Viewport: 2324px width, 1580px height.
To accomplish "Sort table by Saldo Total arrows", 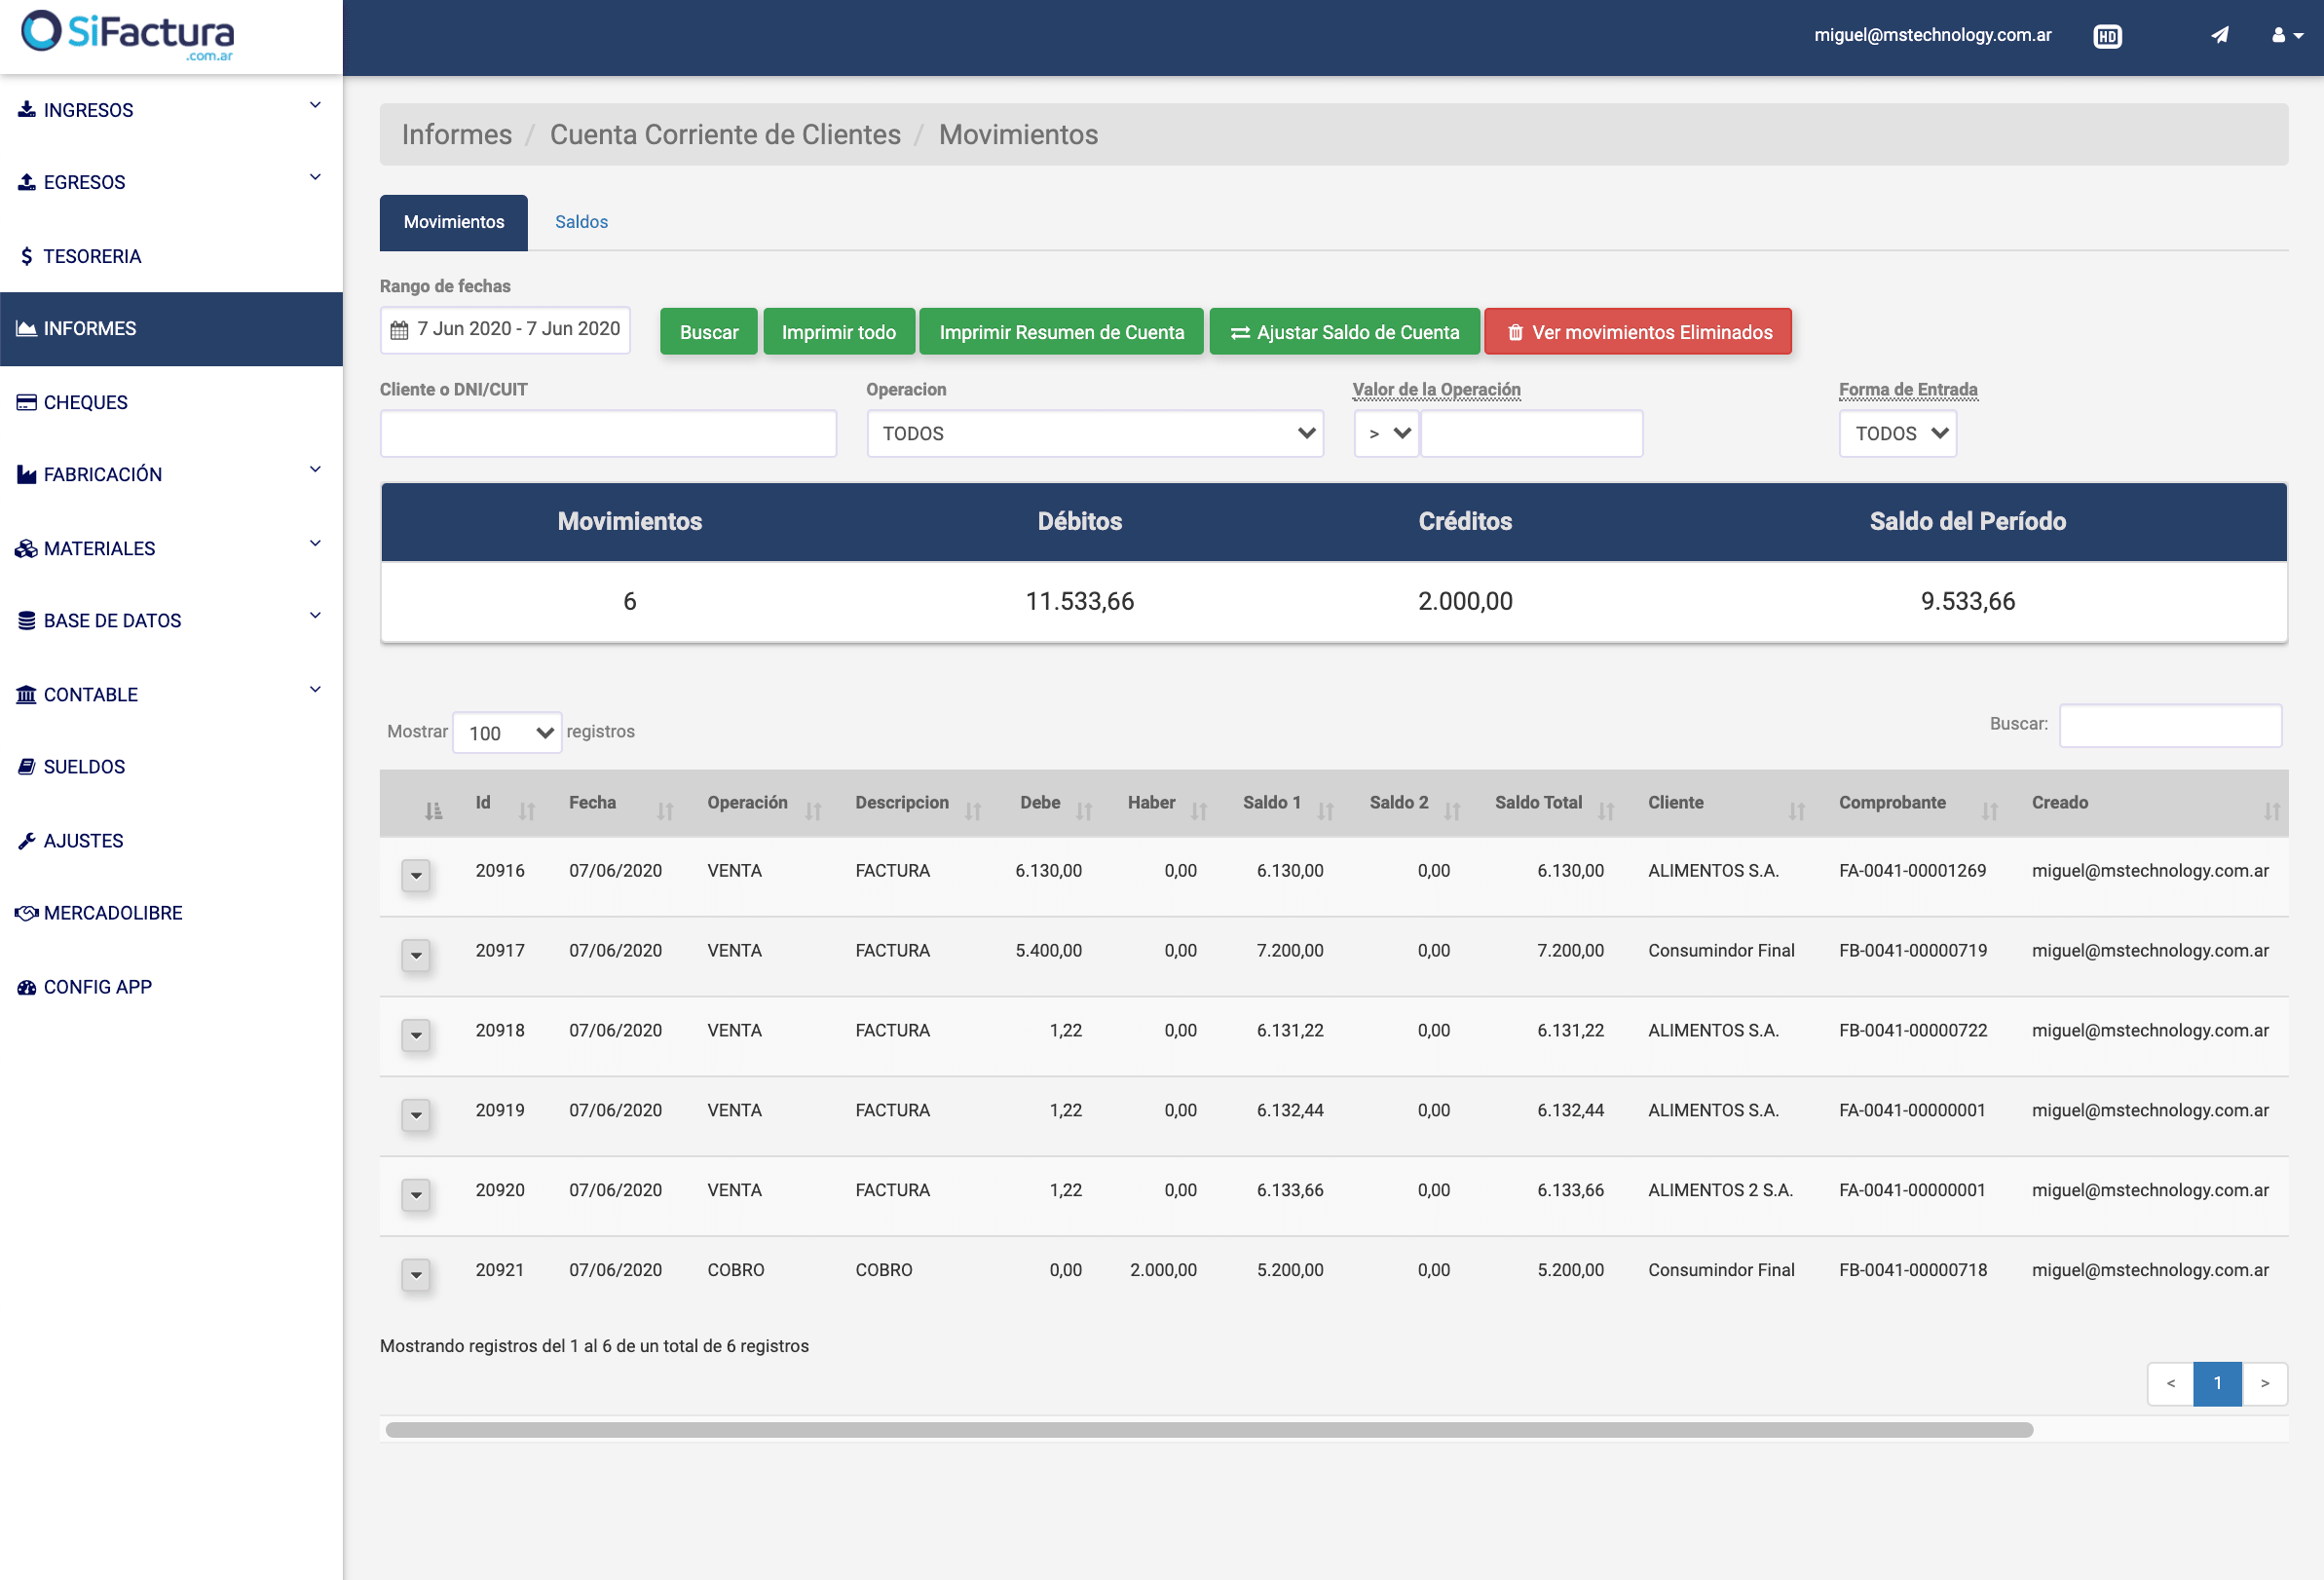I will click(1606, 812).
